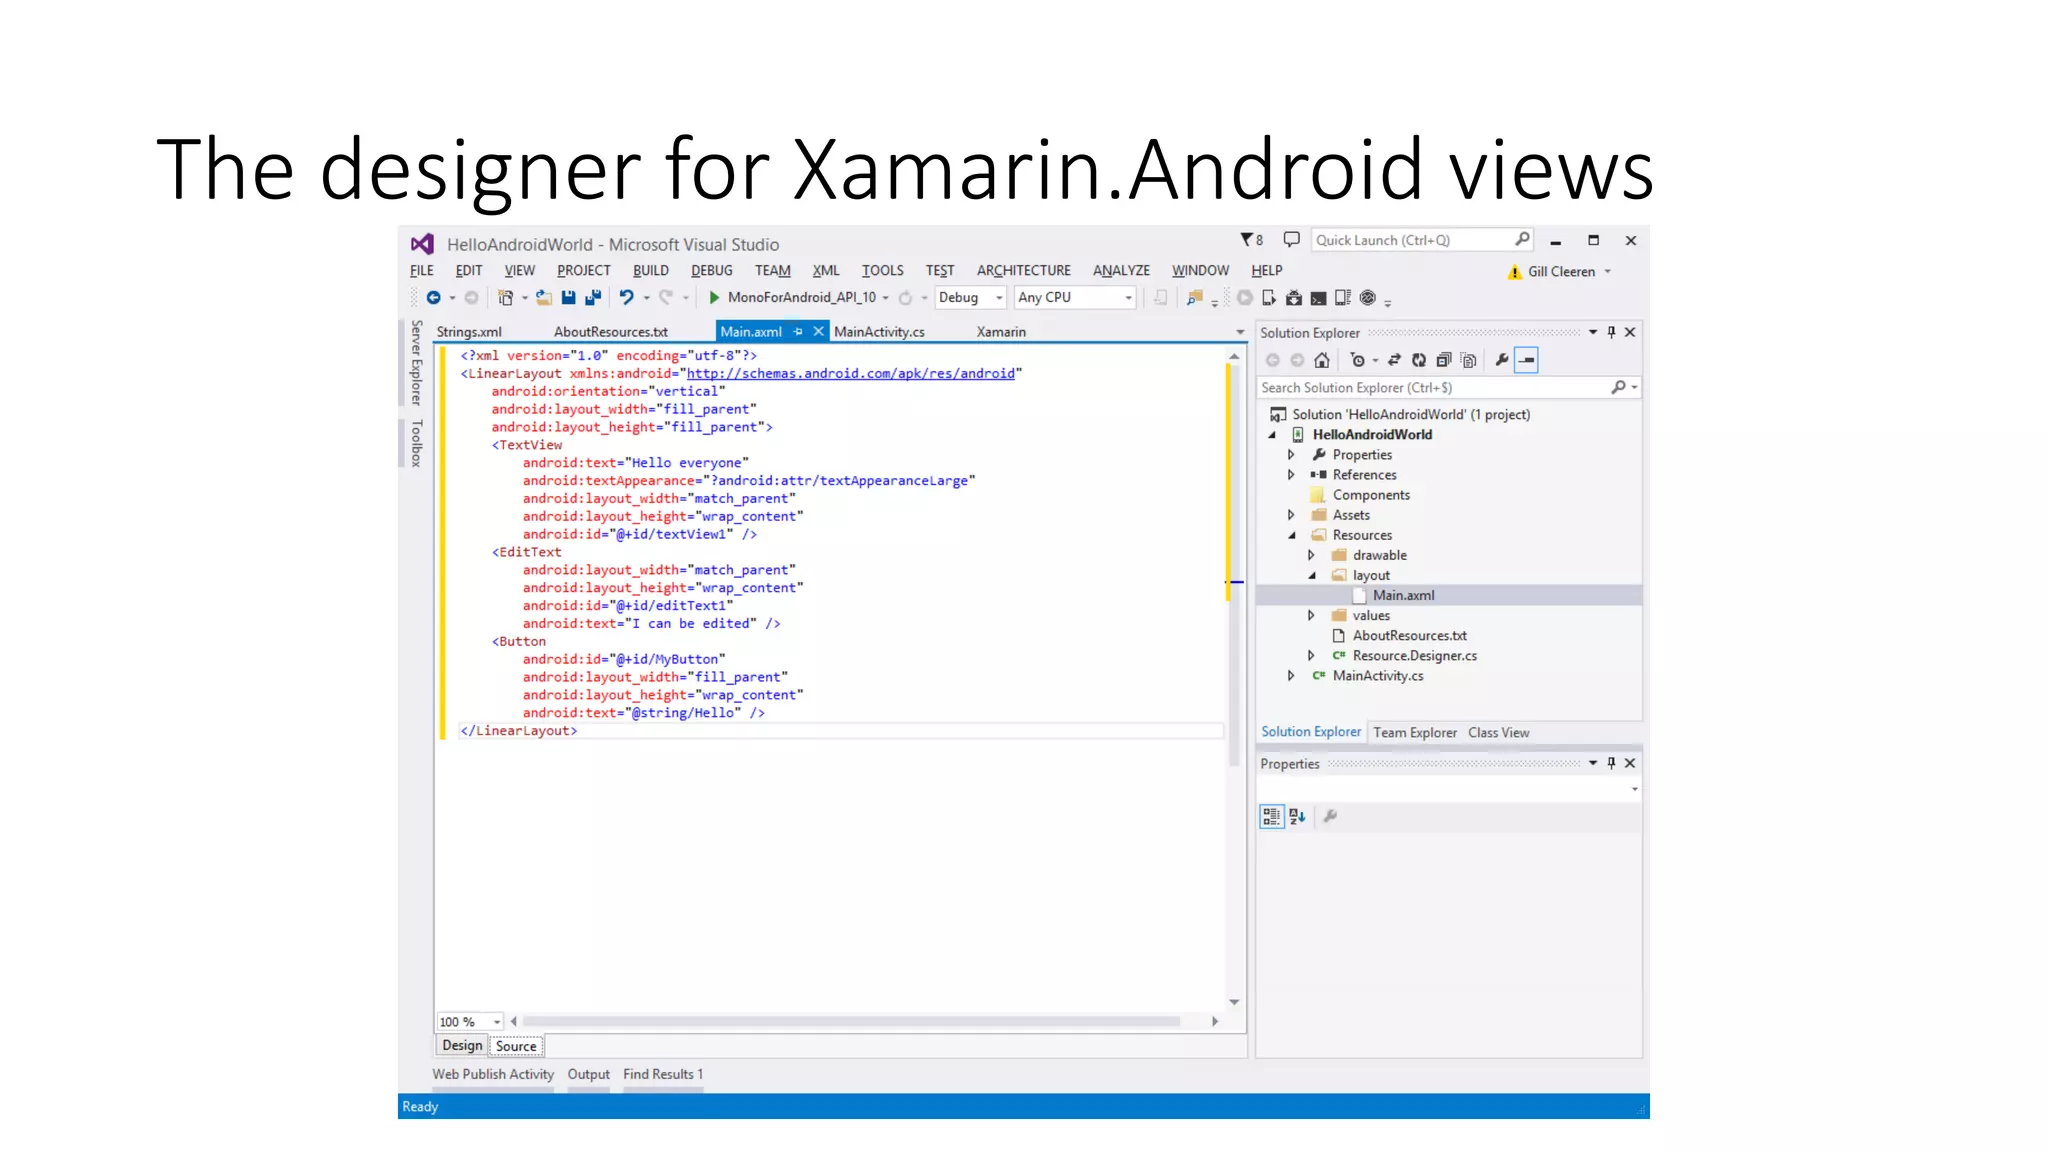Open Properties via Solution Explorer wrench icon

tap(1502, 361)
